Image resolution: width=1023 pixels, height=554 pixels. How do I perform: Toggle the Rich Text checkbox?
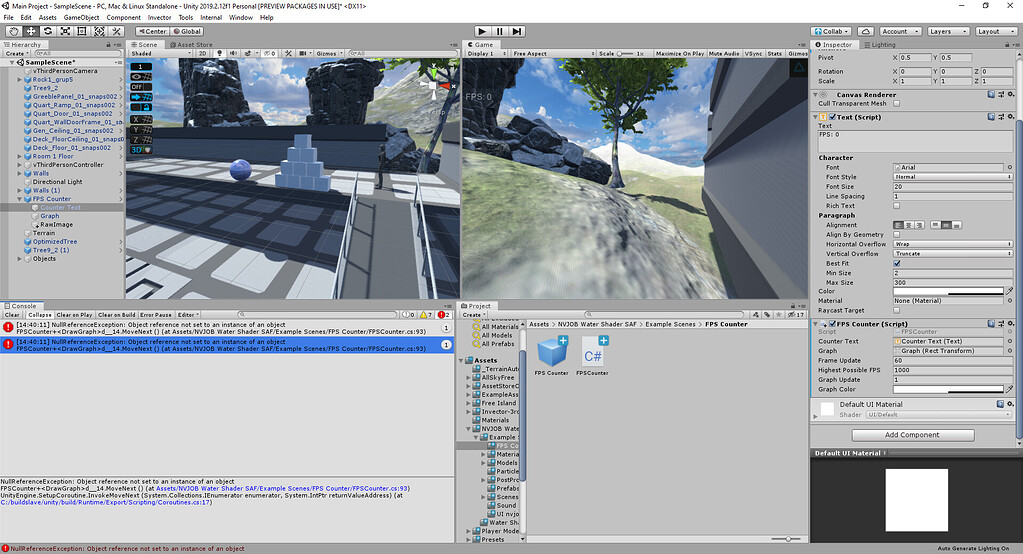click(x=896, y=206)
